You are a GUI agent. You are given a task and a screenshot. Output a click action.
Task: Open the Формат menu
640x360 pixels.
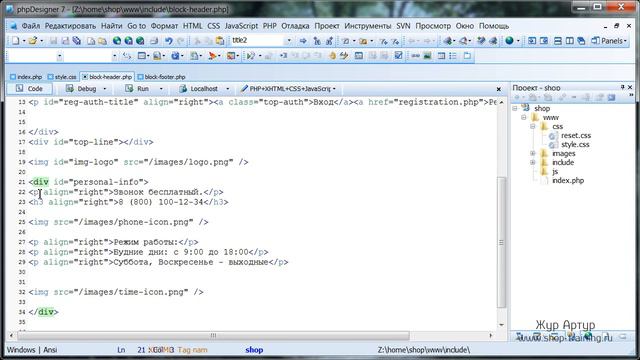point(164,26)
